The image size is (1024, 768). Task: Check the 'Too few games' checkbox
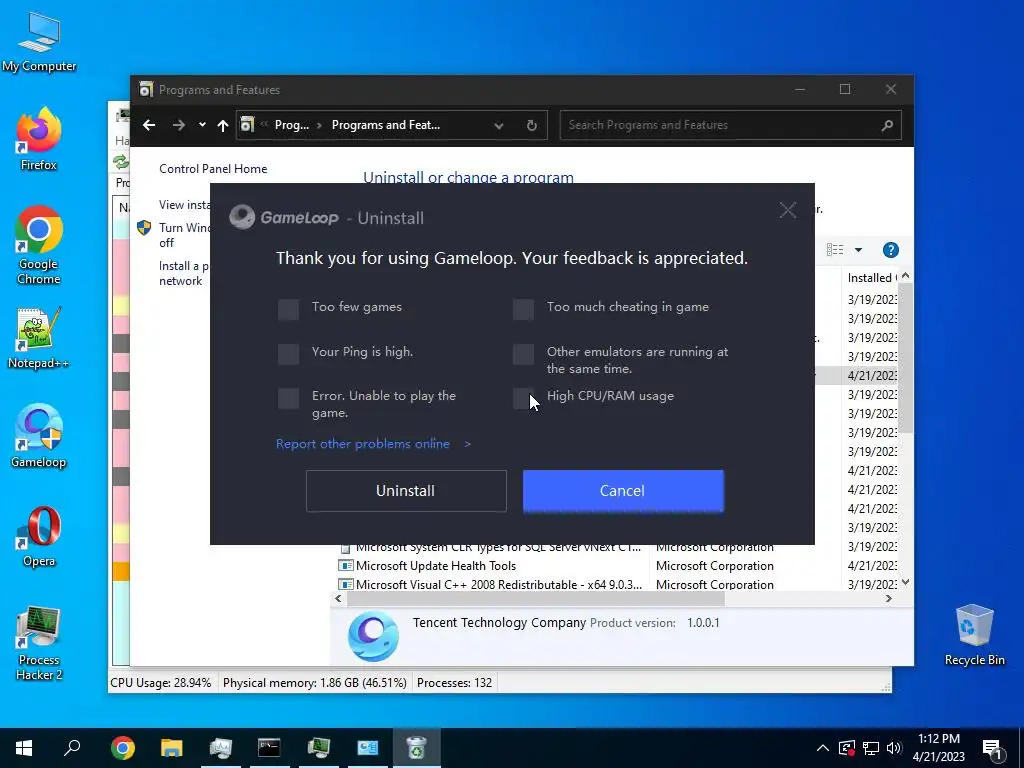click(288, 309)
